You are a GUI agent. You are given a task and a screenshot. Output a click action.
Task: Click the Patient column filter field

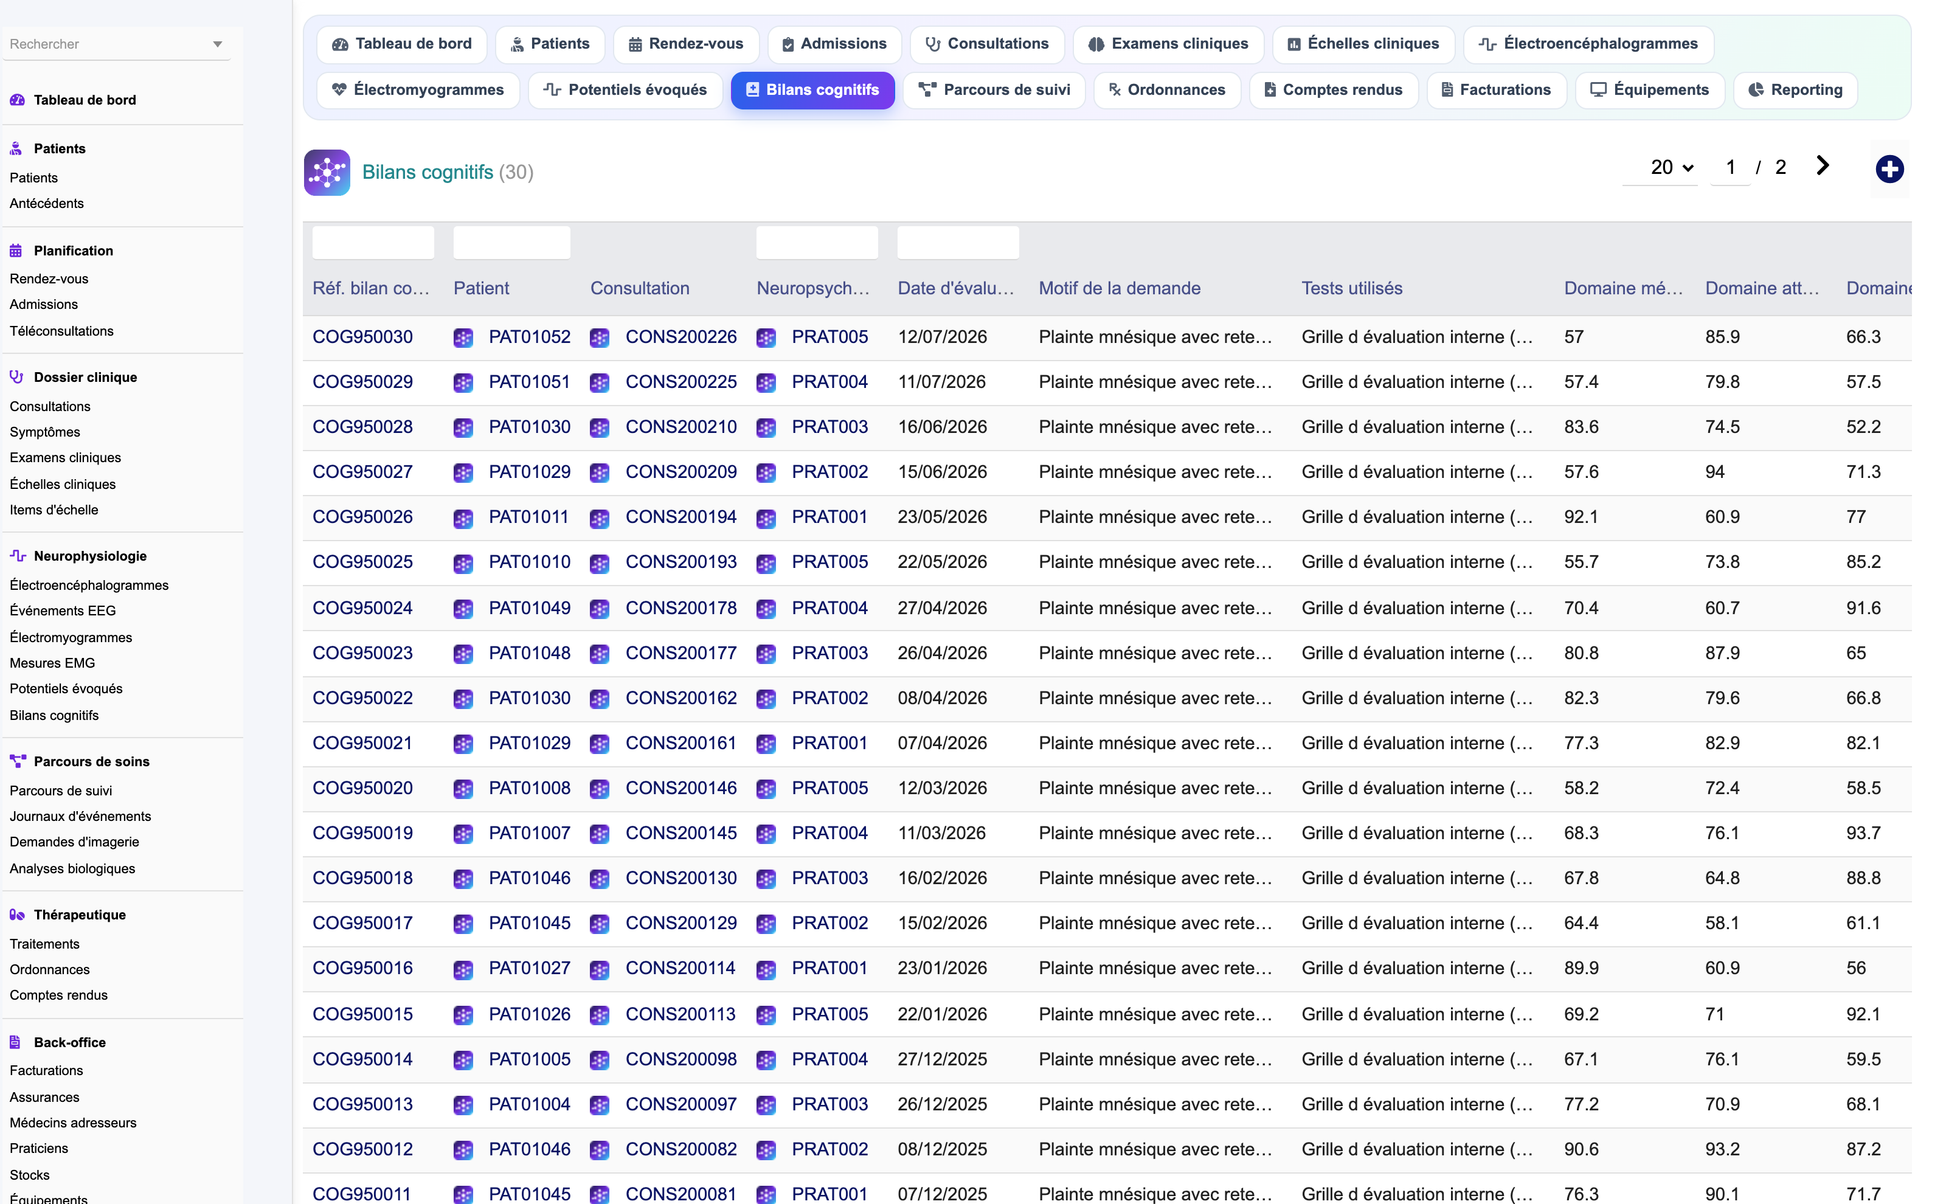(x=512, y=243)
